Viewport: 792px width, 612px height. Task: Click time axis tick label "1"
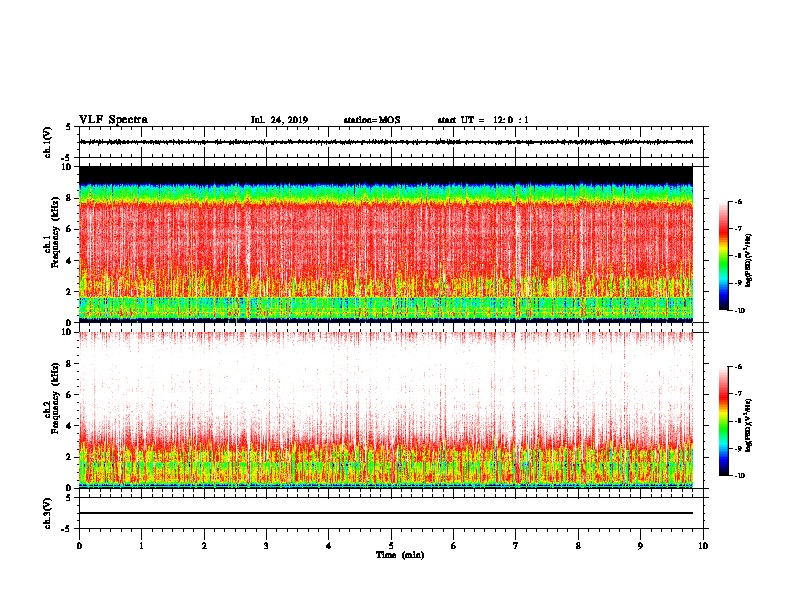tap(141, 546)
